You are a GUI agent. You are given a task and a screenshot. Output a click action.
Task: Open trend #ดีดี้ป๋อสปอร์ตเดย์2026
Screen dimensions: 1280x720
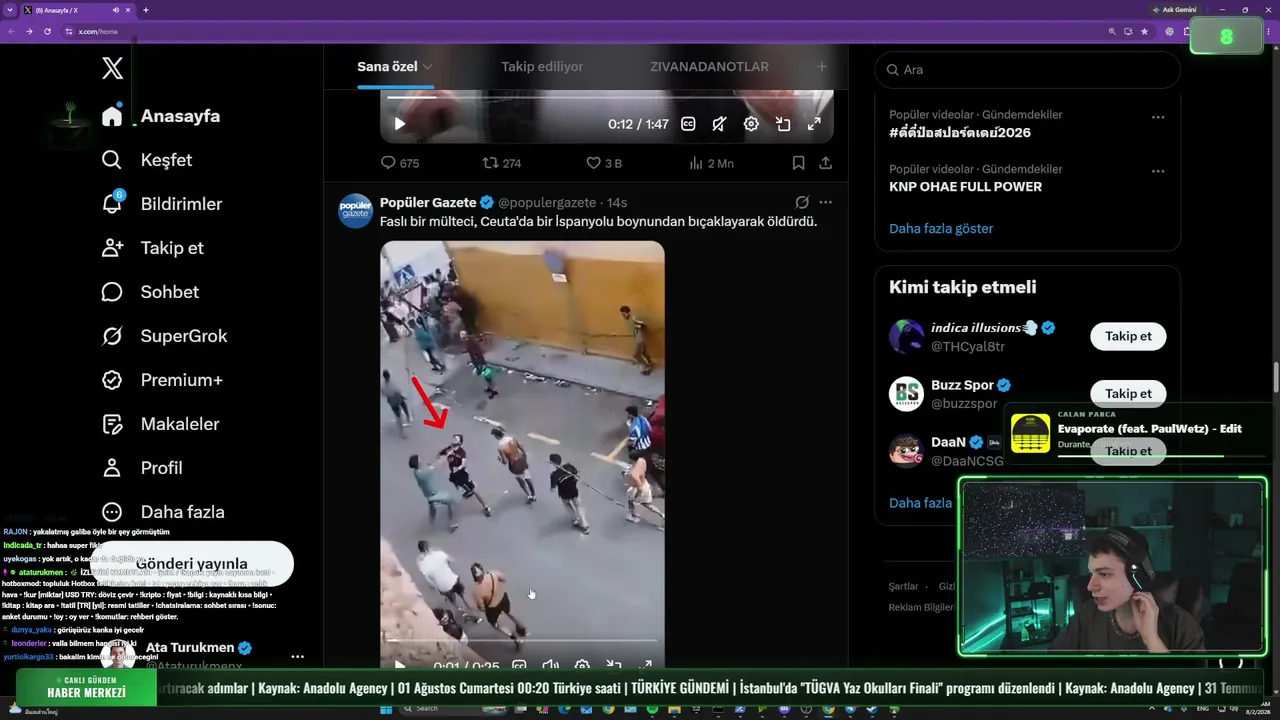point(960,132)
